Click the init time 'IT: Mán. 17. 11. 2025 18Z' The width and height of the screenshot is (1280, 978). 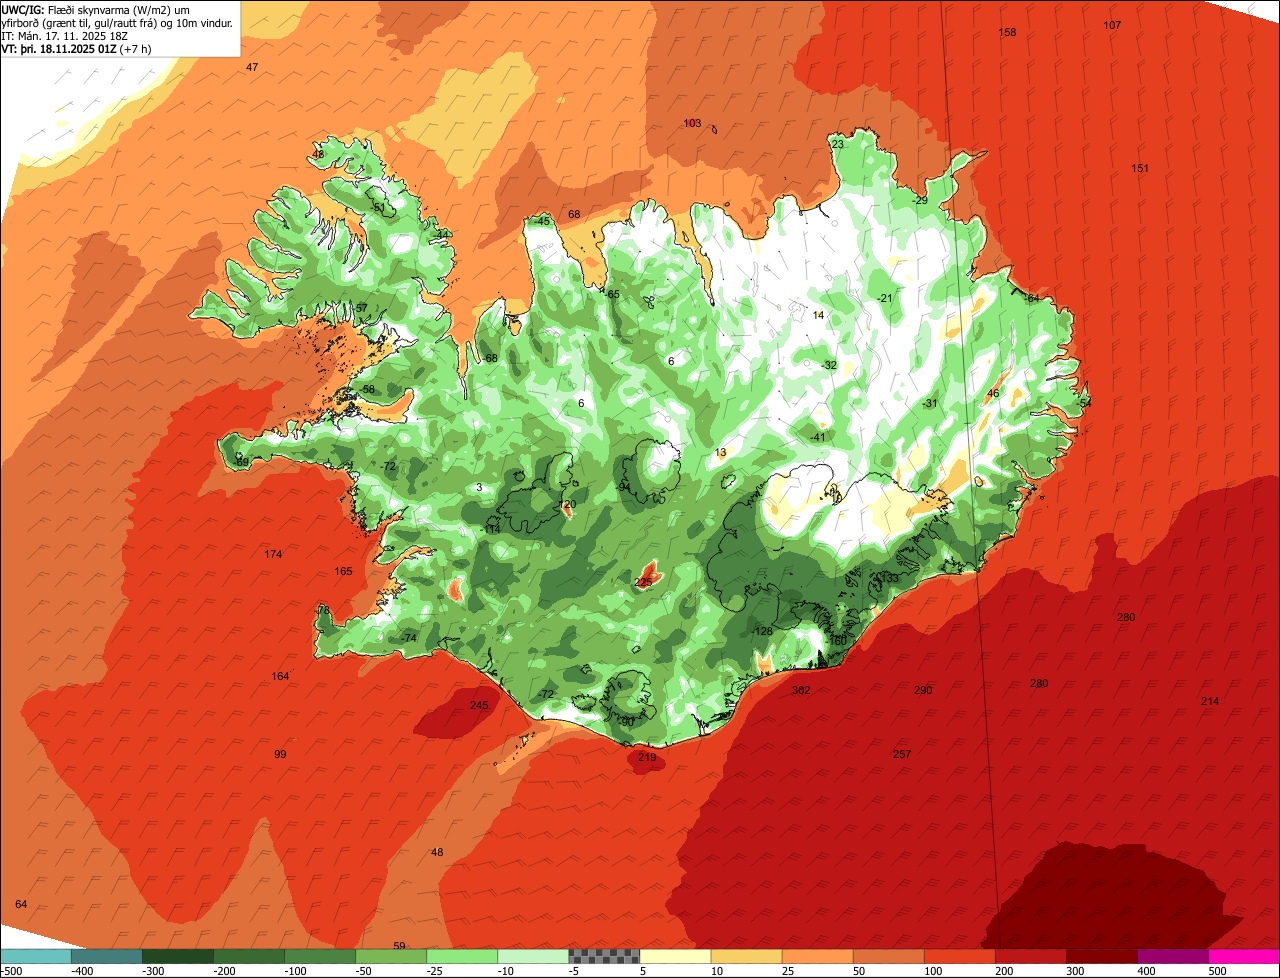tap(65, 35)
